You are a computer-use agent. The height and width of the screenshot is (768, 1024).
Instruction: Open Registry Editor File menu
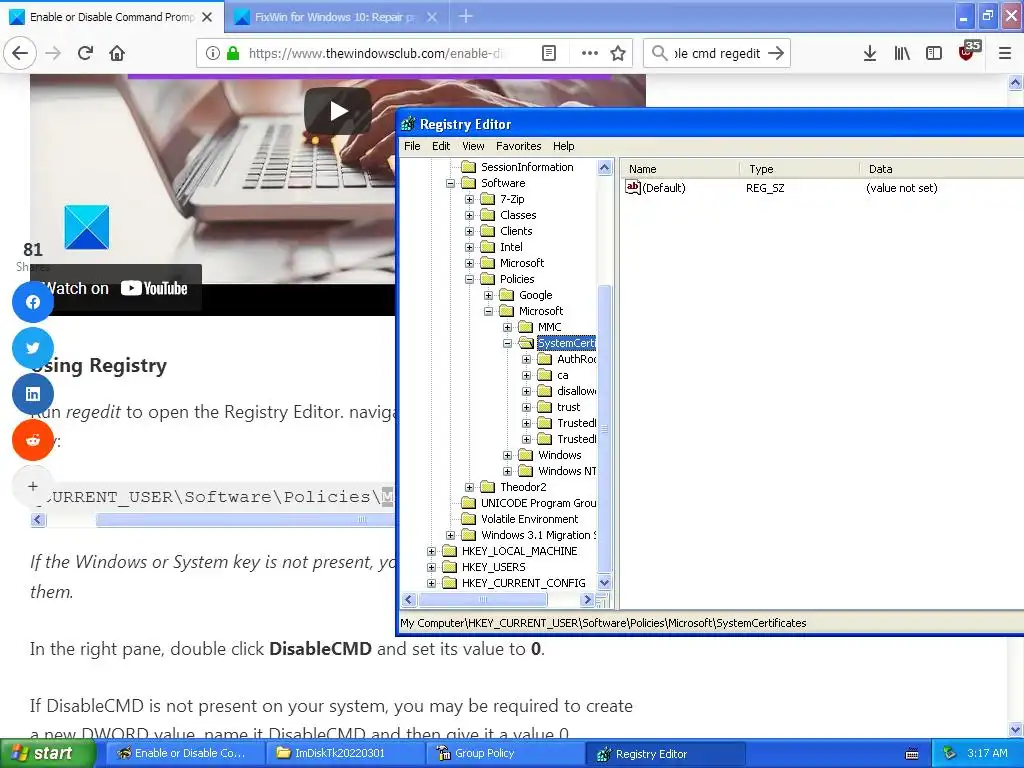(412, 146)
